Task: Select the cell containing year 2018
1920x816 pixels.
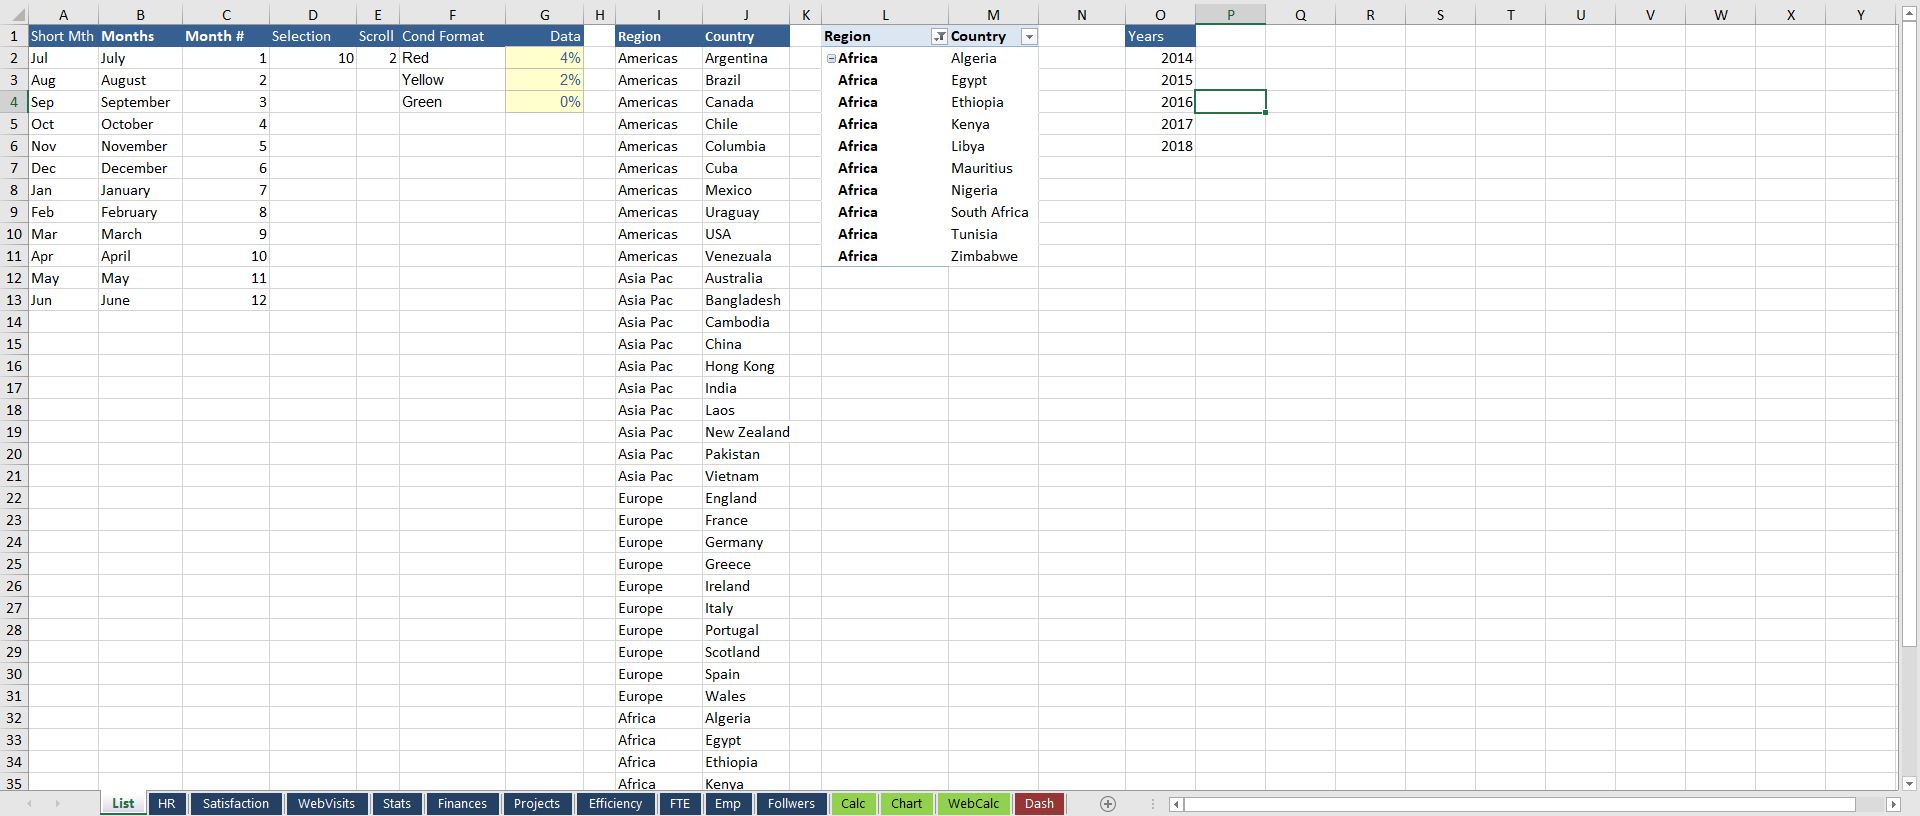Action: [x=1160, y=146]
